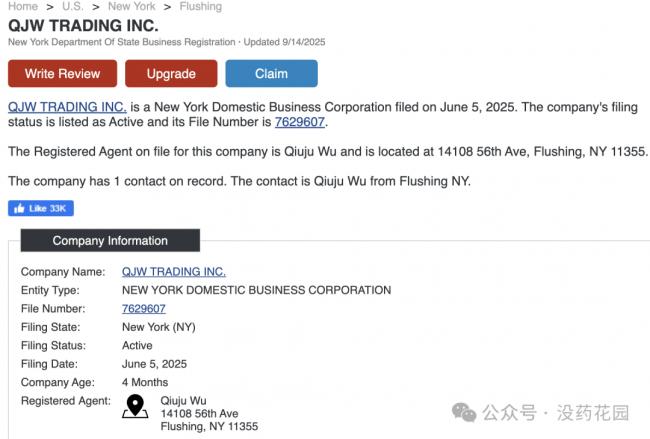Select the Company Information tab header

[110, 240]
